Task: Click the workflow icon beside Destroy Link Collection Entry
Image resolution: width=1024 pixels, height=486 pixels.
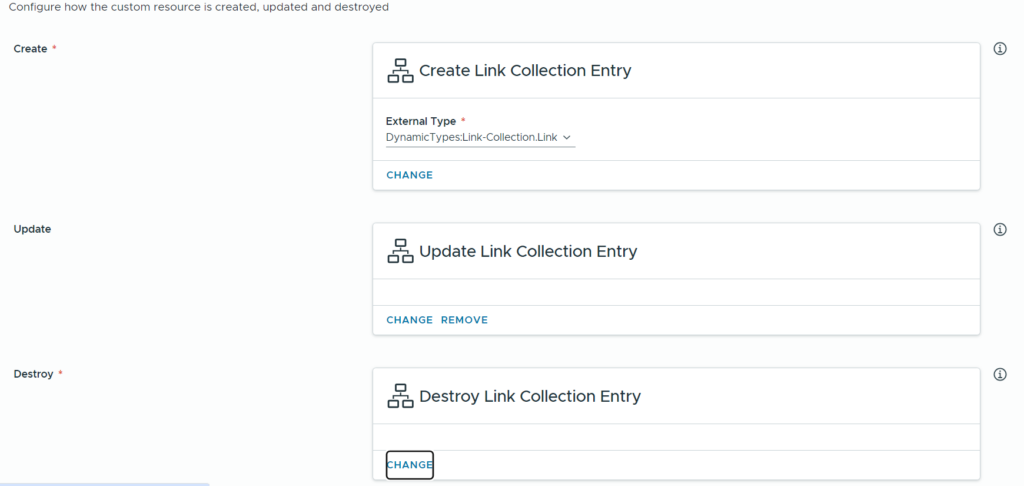Action: (400, 396)
